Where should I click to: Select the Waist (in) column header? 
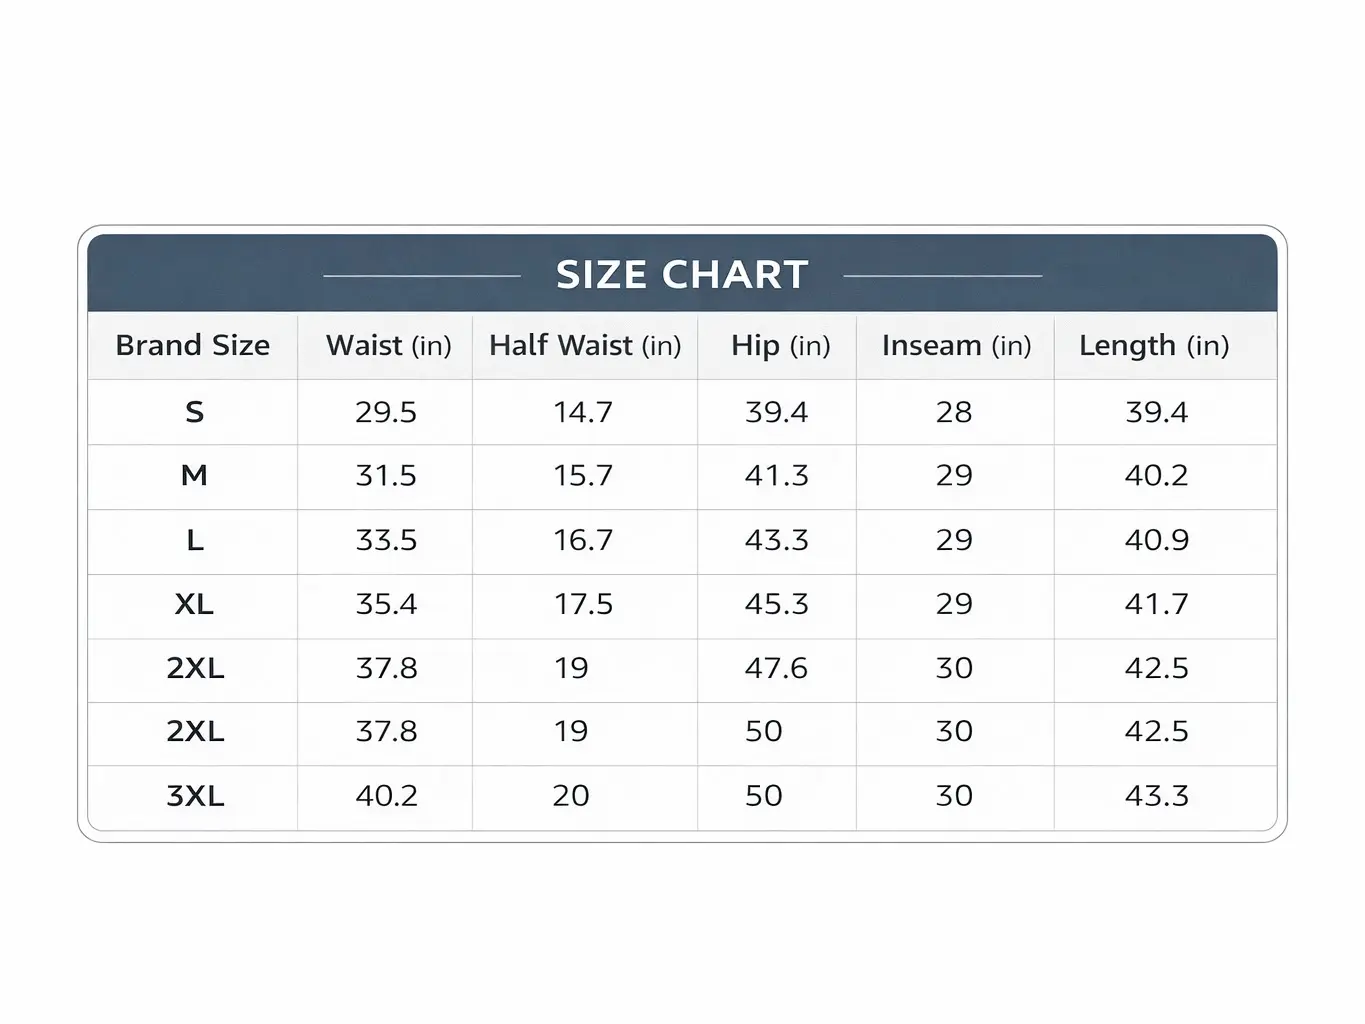pyautogui.click(x=389, y=345)
